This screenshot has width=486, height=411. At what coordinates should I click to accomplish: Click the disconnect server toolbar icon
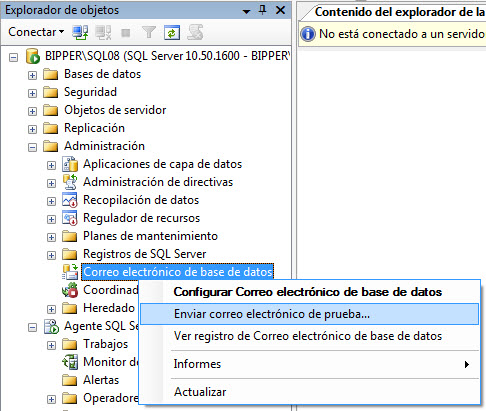click(x=103, y=32)
